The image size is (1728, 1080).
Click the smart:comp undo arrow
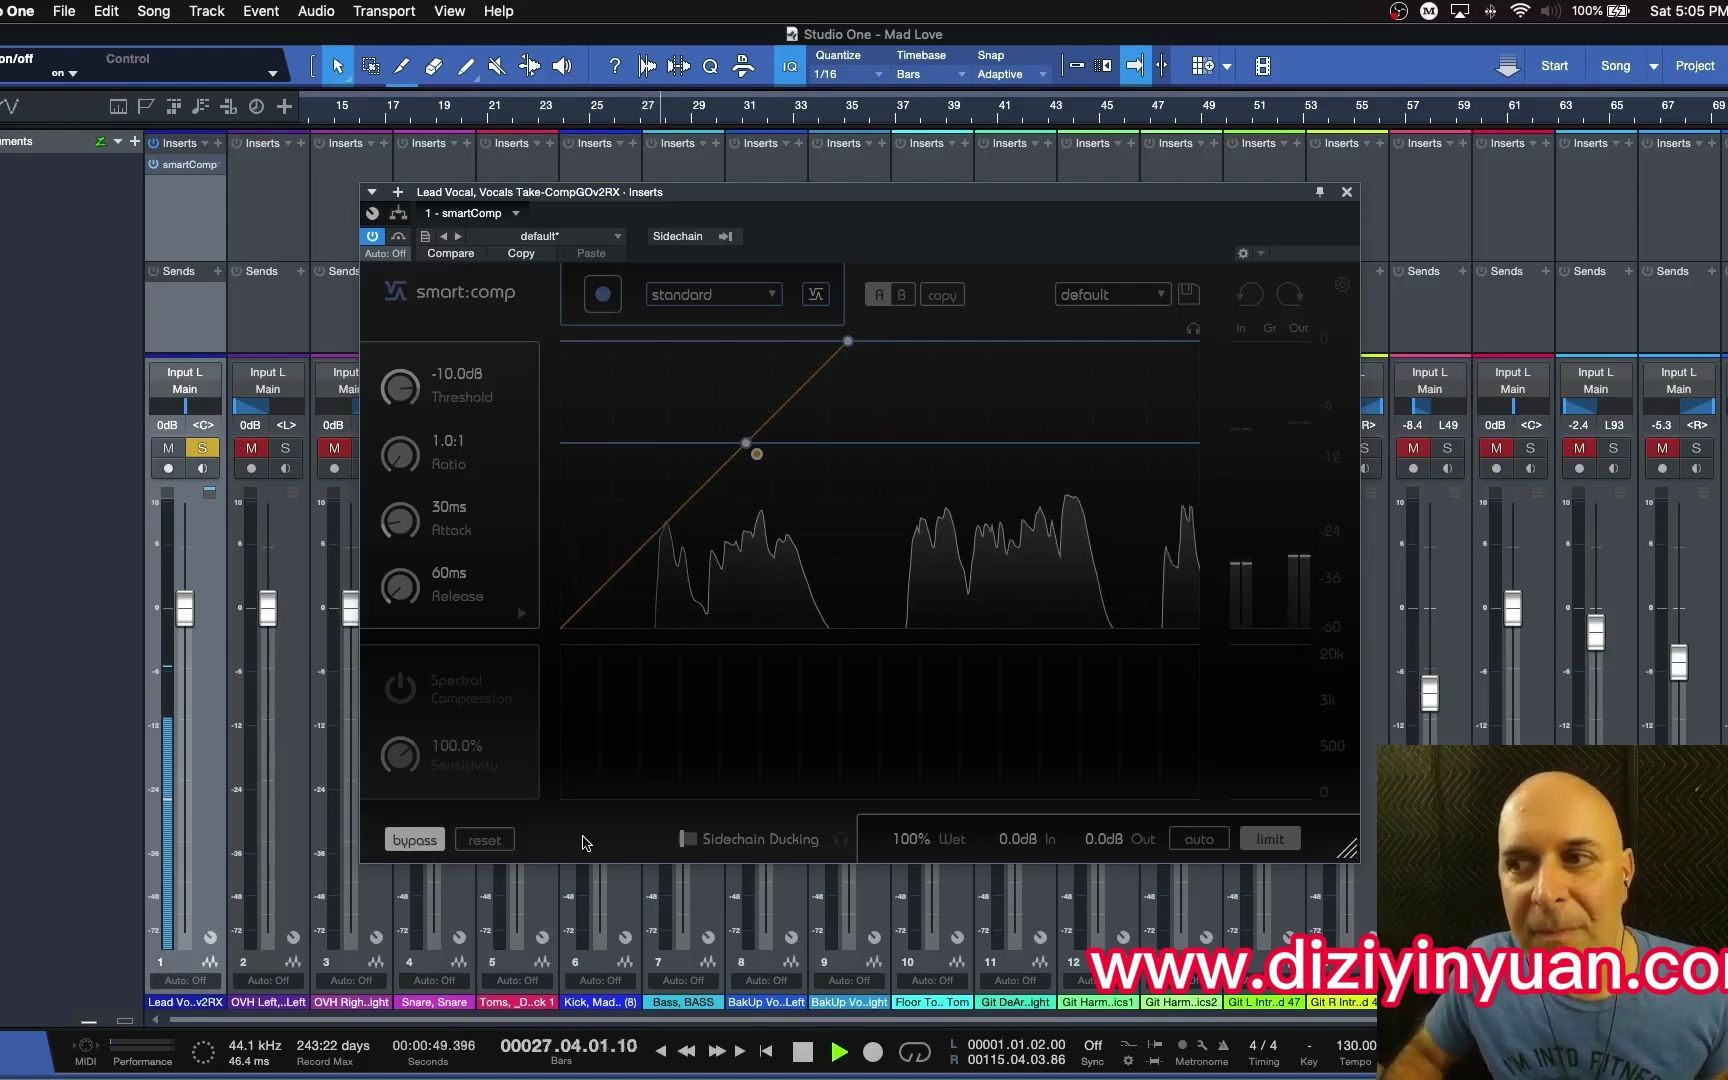pyautogui.click(x=1250, y=294)
